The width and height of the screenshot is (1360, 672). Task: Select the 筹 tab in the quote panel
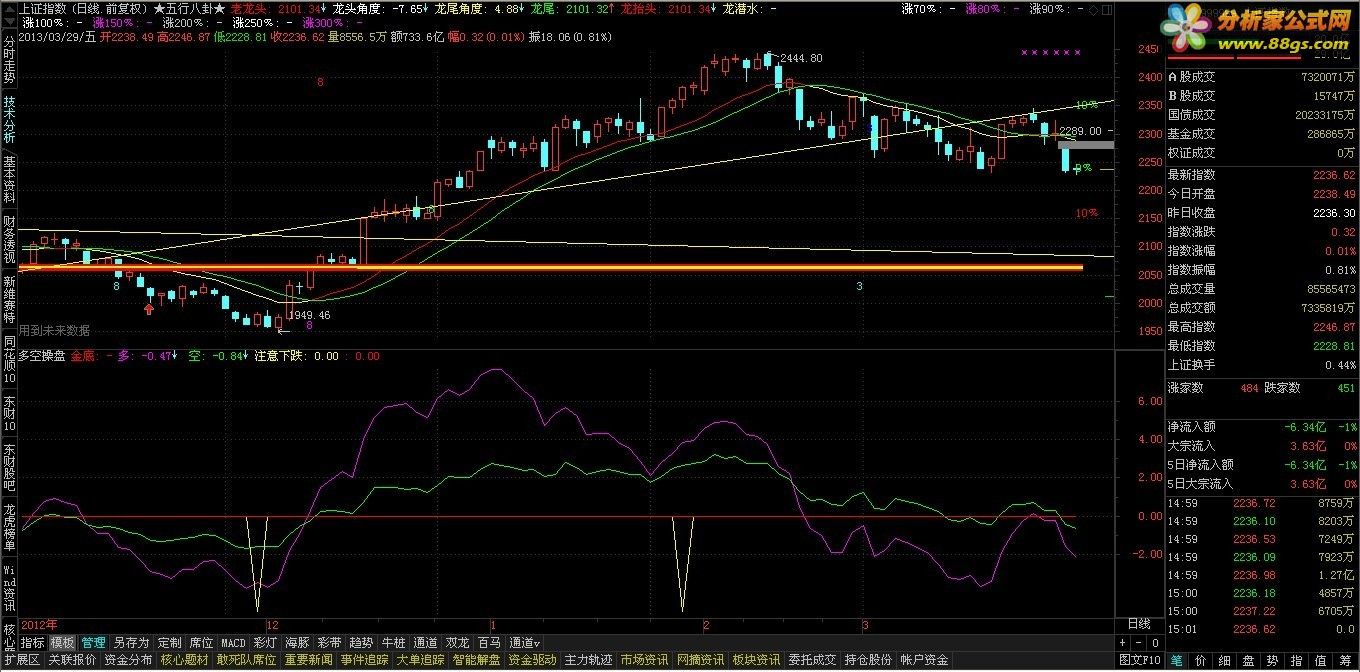[x=1345, y=660]
